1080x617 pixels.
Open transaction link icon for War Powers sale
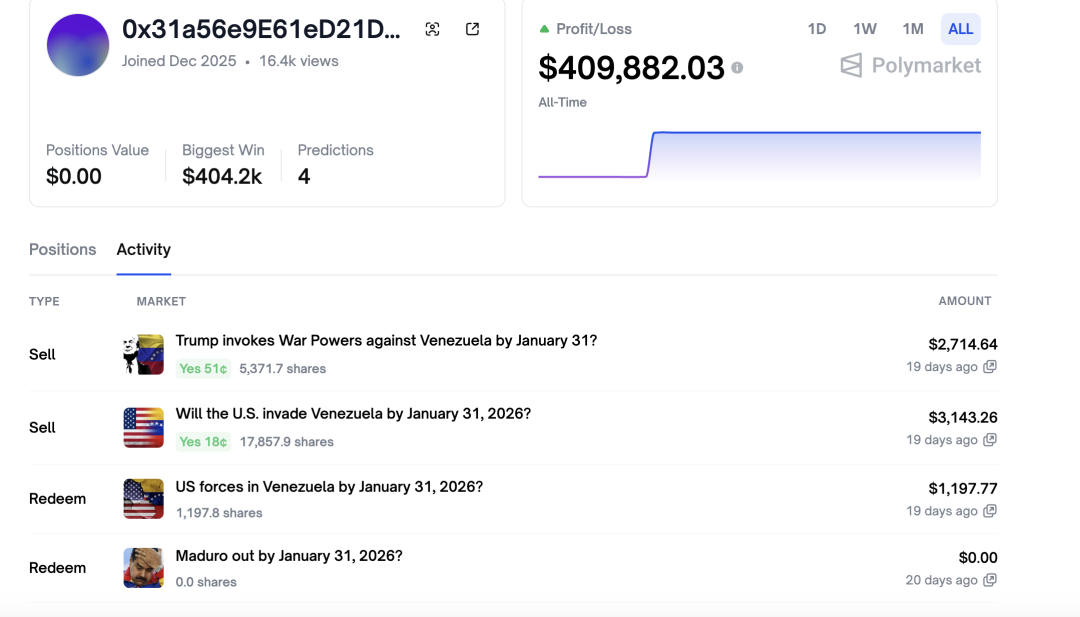point(990,367)
